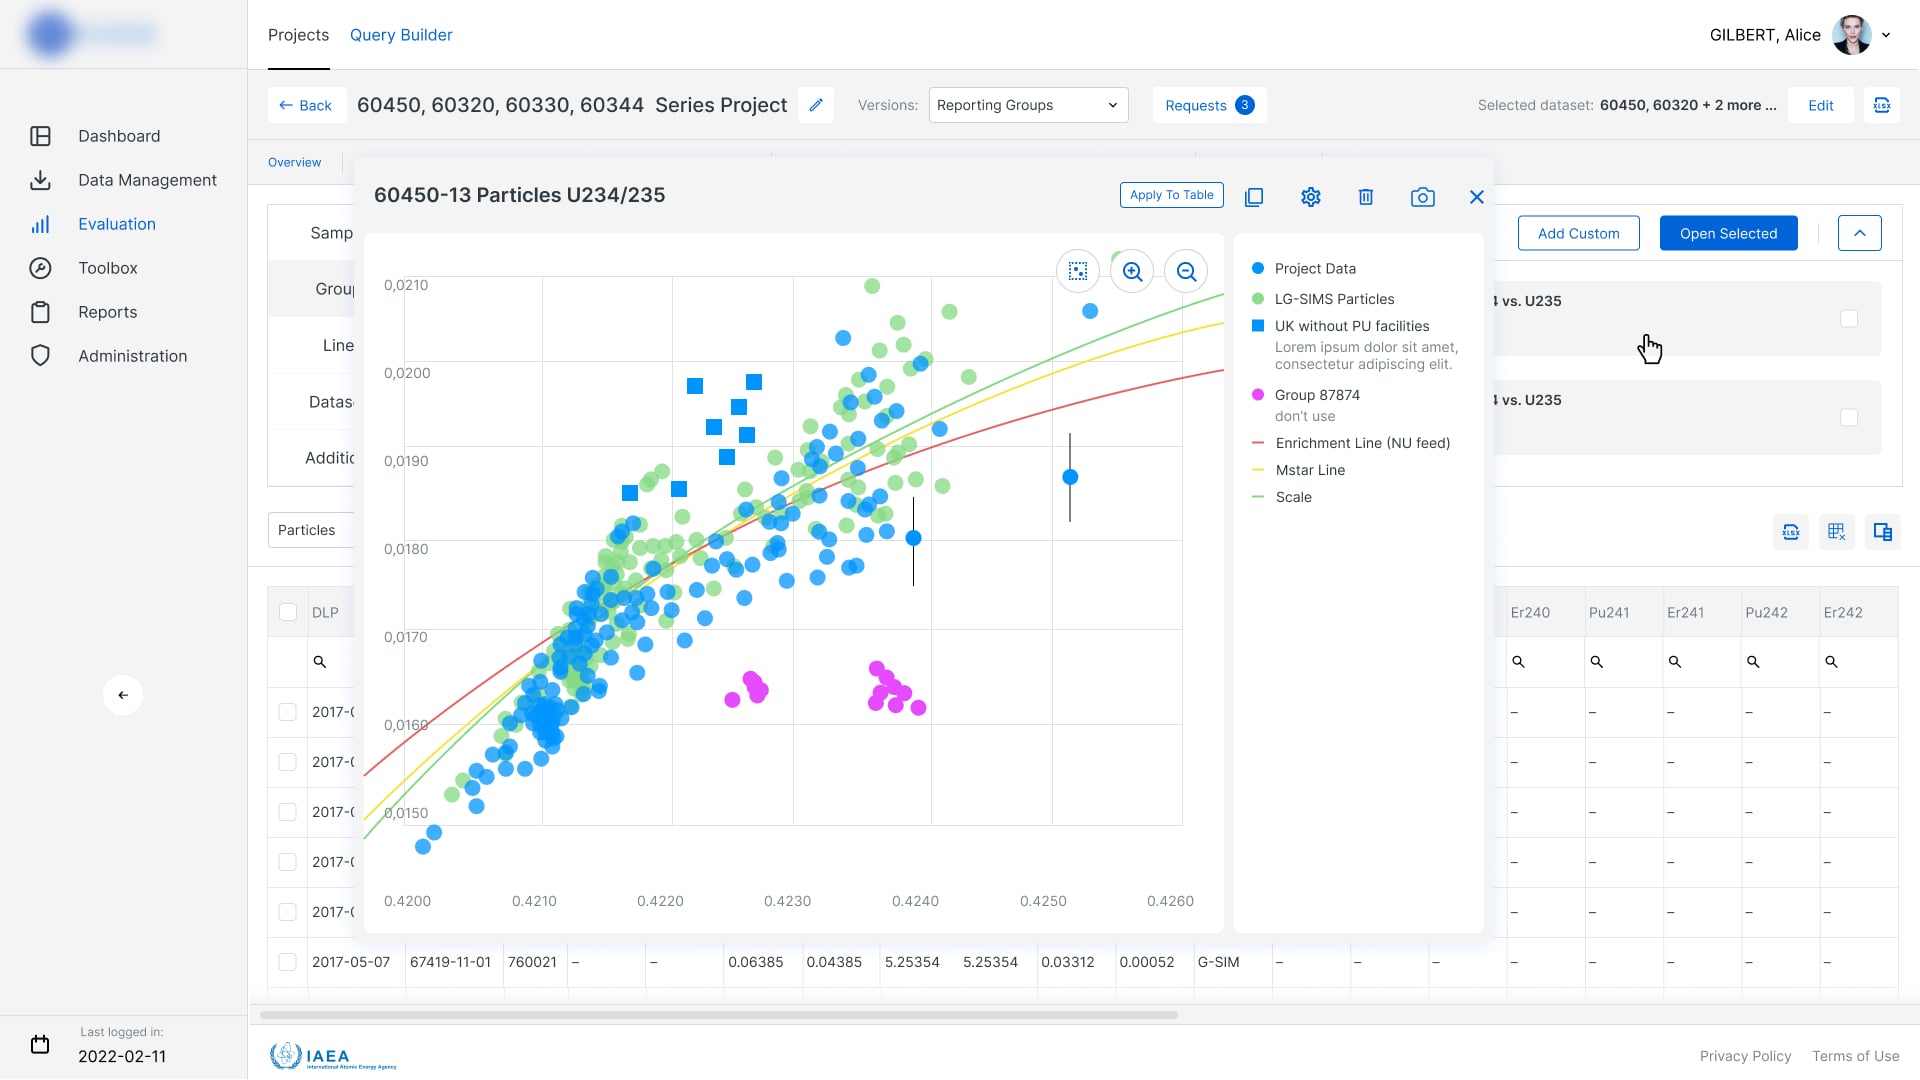
Task: Check the 2017-05-07 row checkbox
Action: click(288, 962)
